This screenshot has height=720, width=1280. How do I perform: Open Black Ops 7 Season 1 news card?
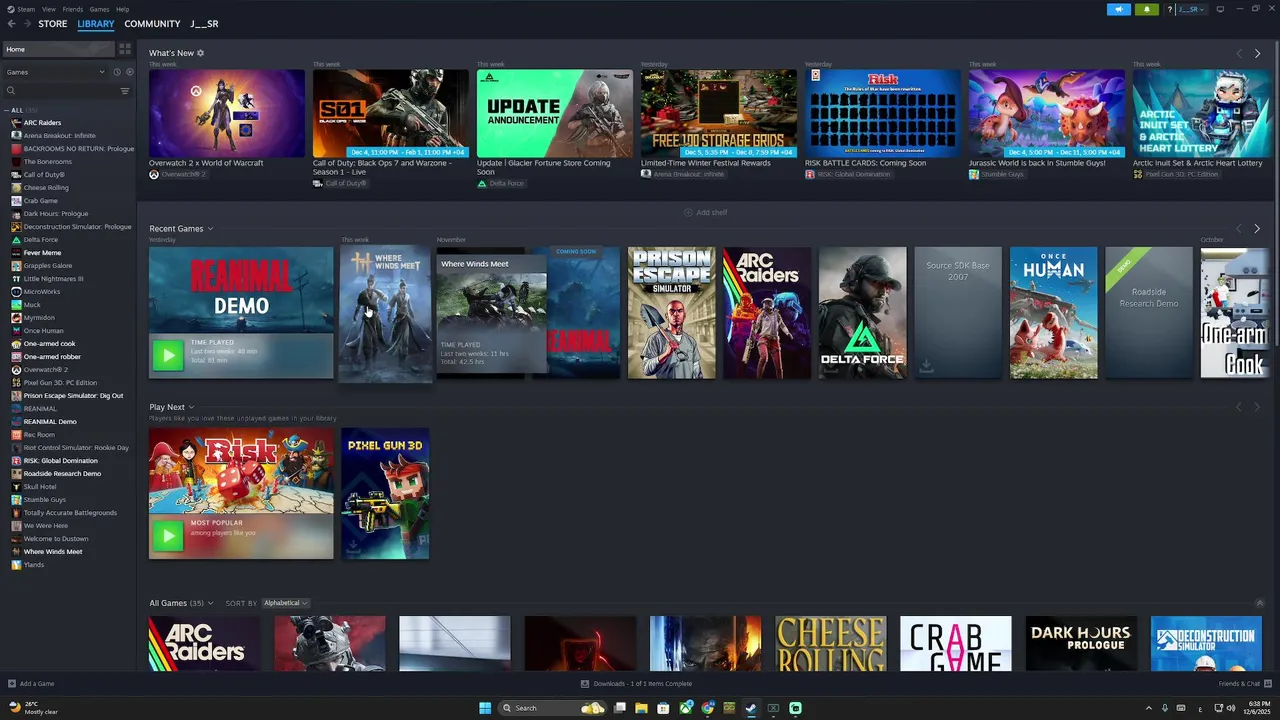pyautogui.click(x=391, y=113)
